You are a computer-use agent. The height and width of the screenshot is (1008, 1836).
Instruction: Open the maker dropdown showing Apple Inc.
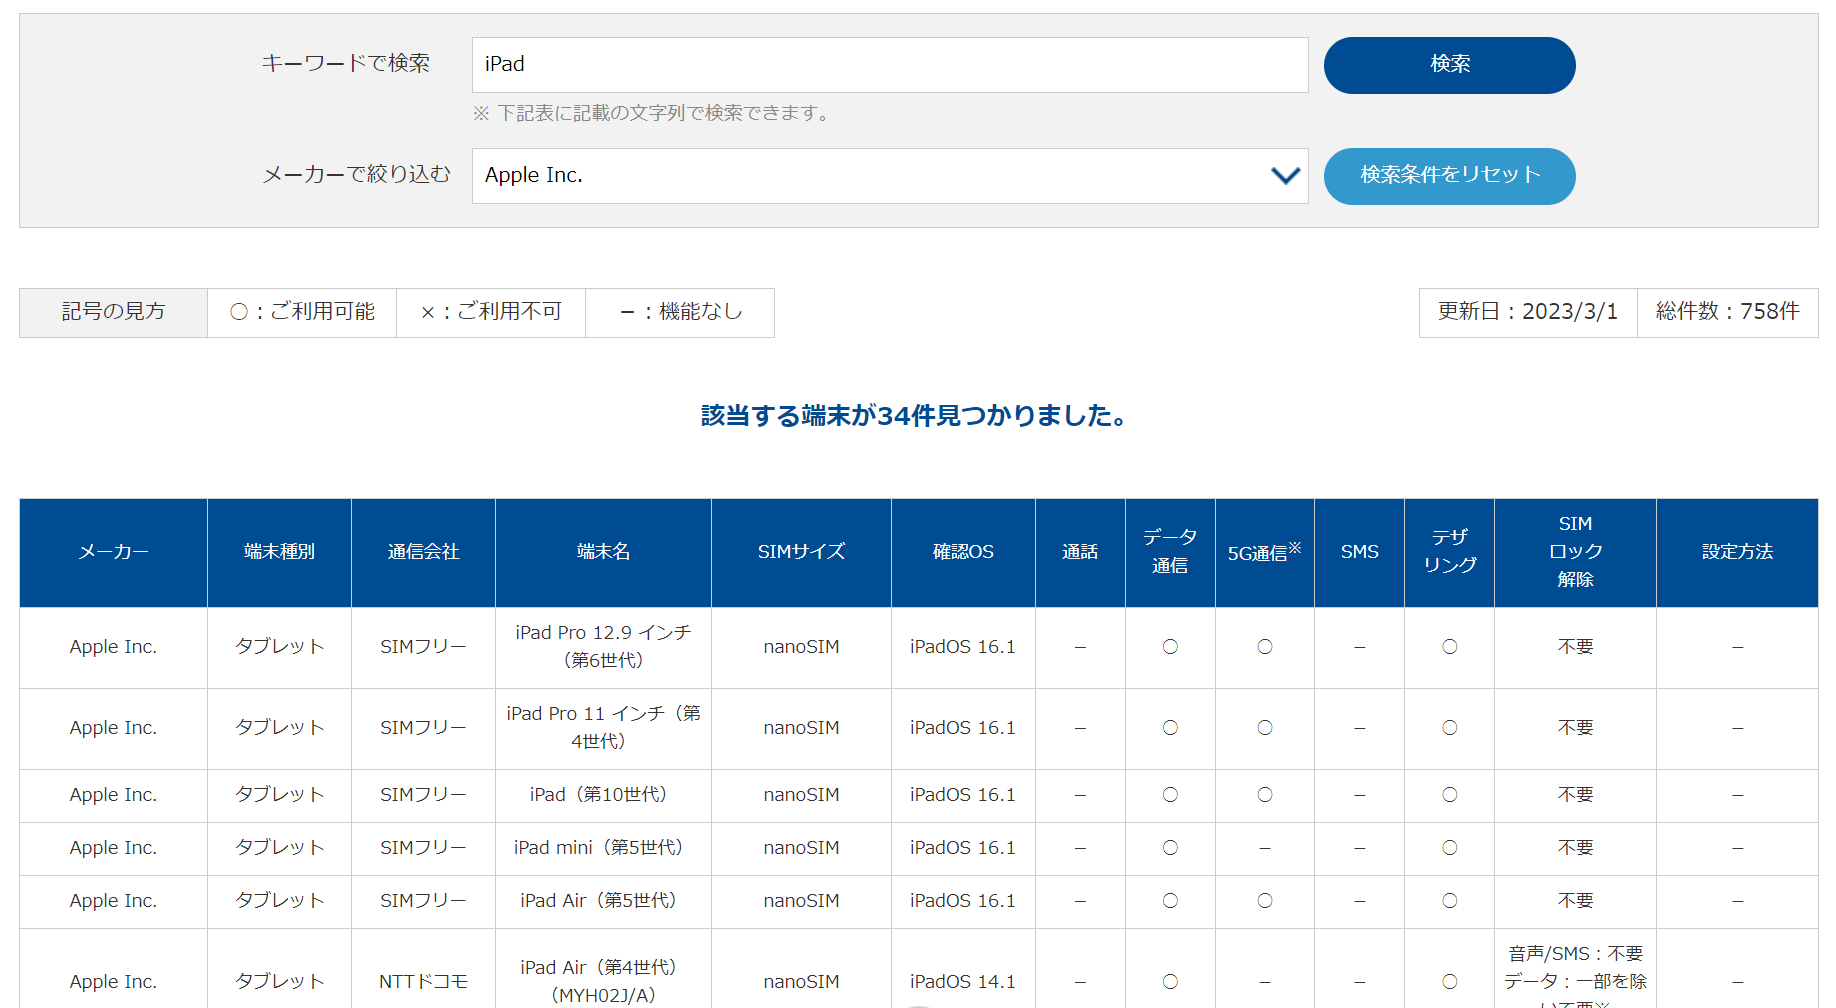[890, 176]
